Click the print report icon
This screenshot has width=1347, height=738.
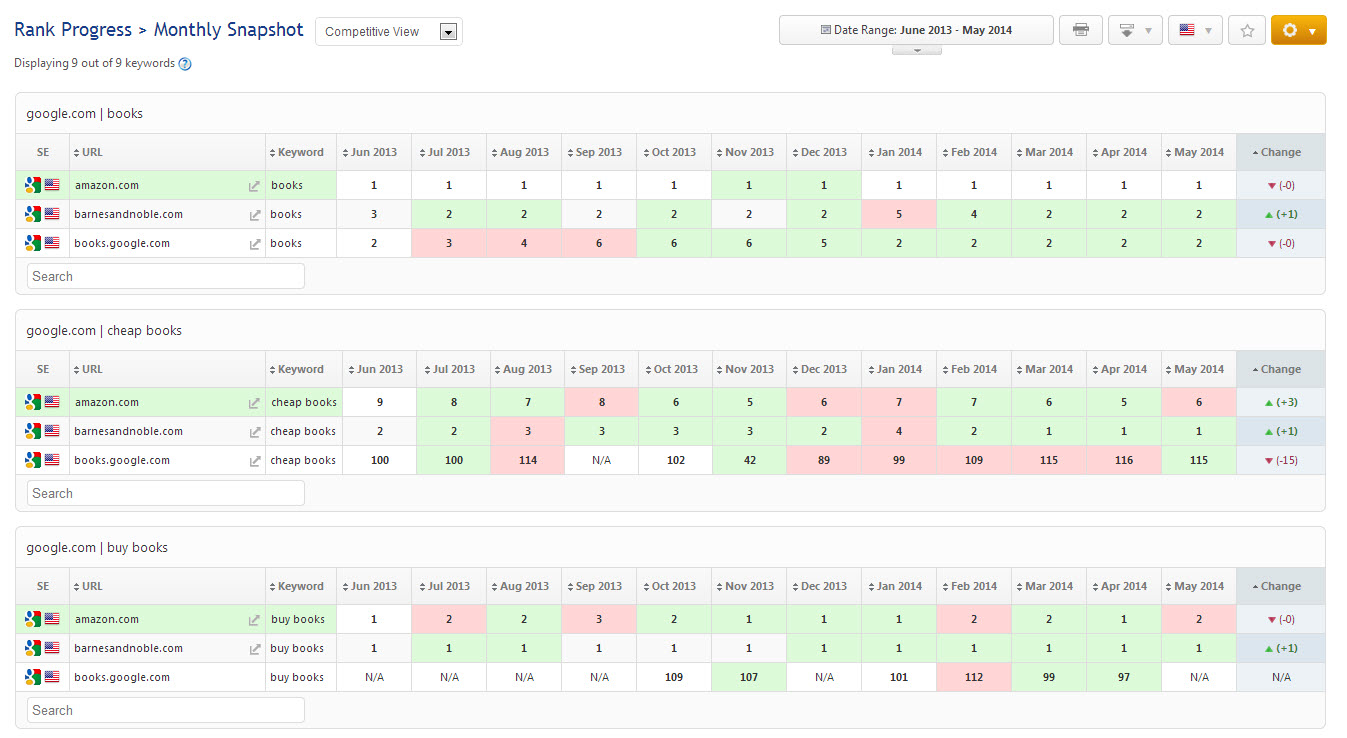[x=1080, y=30]
